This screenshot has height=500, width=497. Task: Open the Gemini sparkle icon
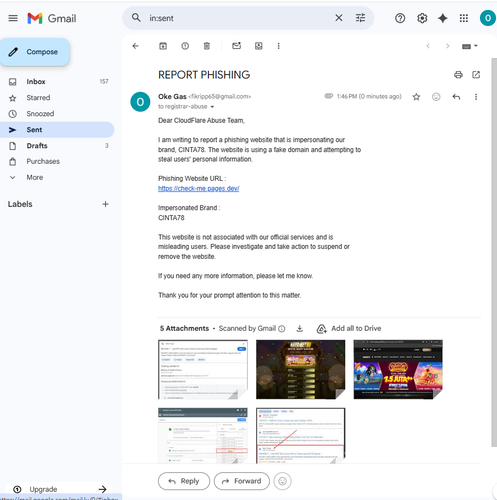(x=443, y=18)
